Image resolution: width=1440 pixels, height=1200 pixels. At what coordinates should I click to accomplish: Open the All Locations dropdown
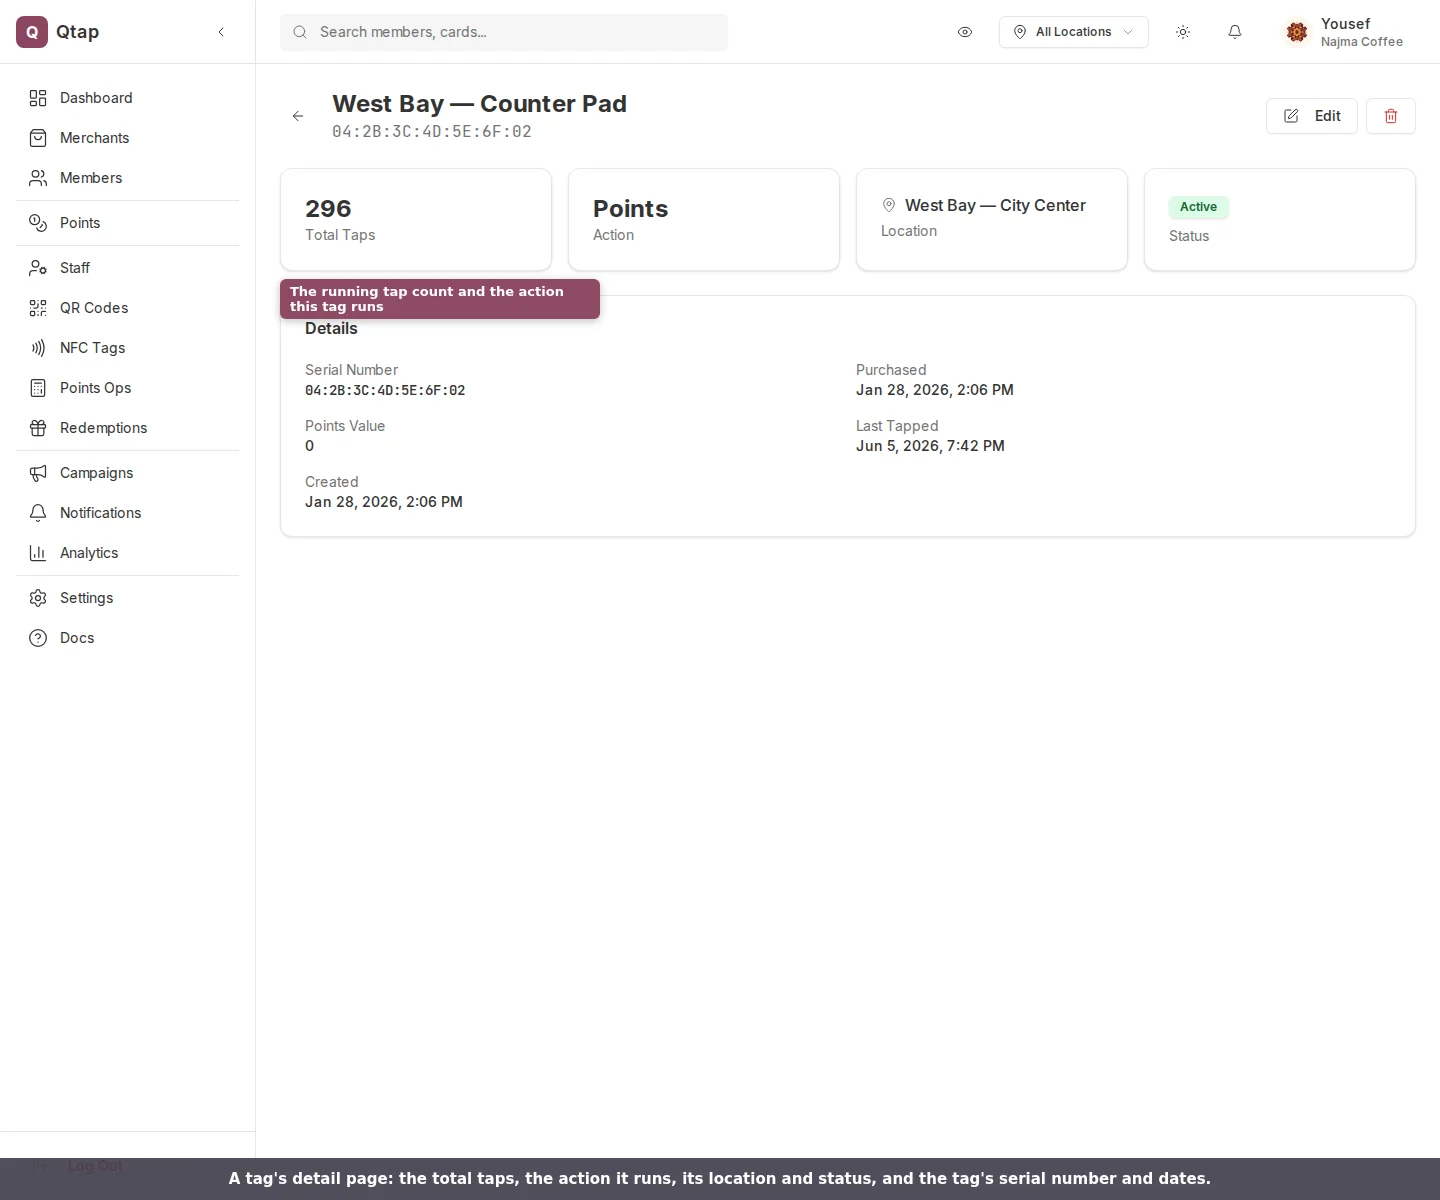1073,32
